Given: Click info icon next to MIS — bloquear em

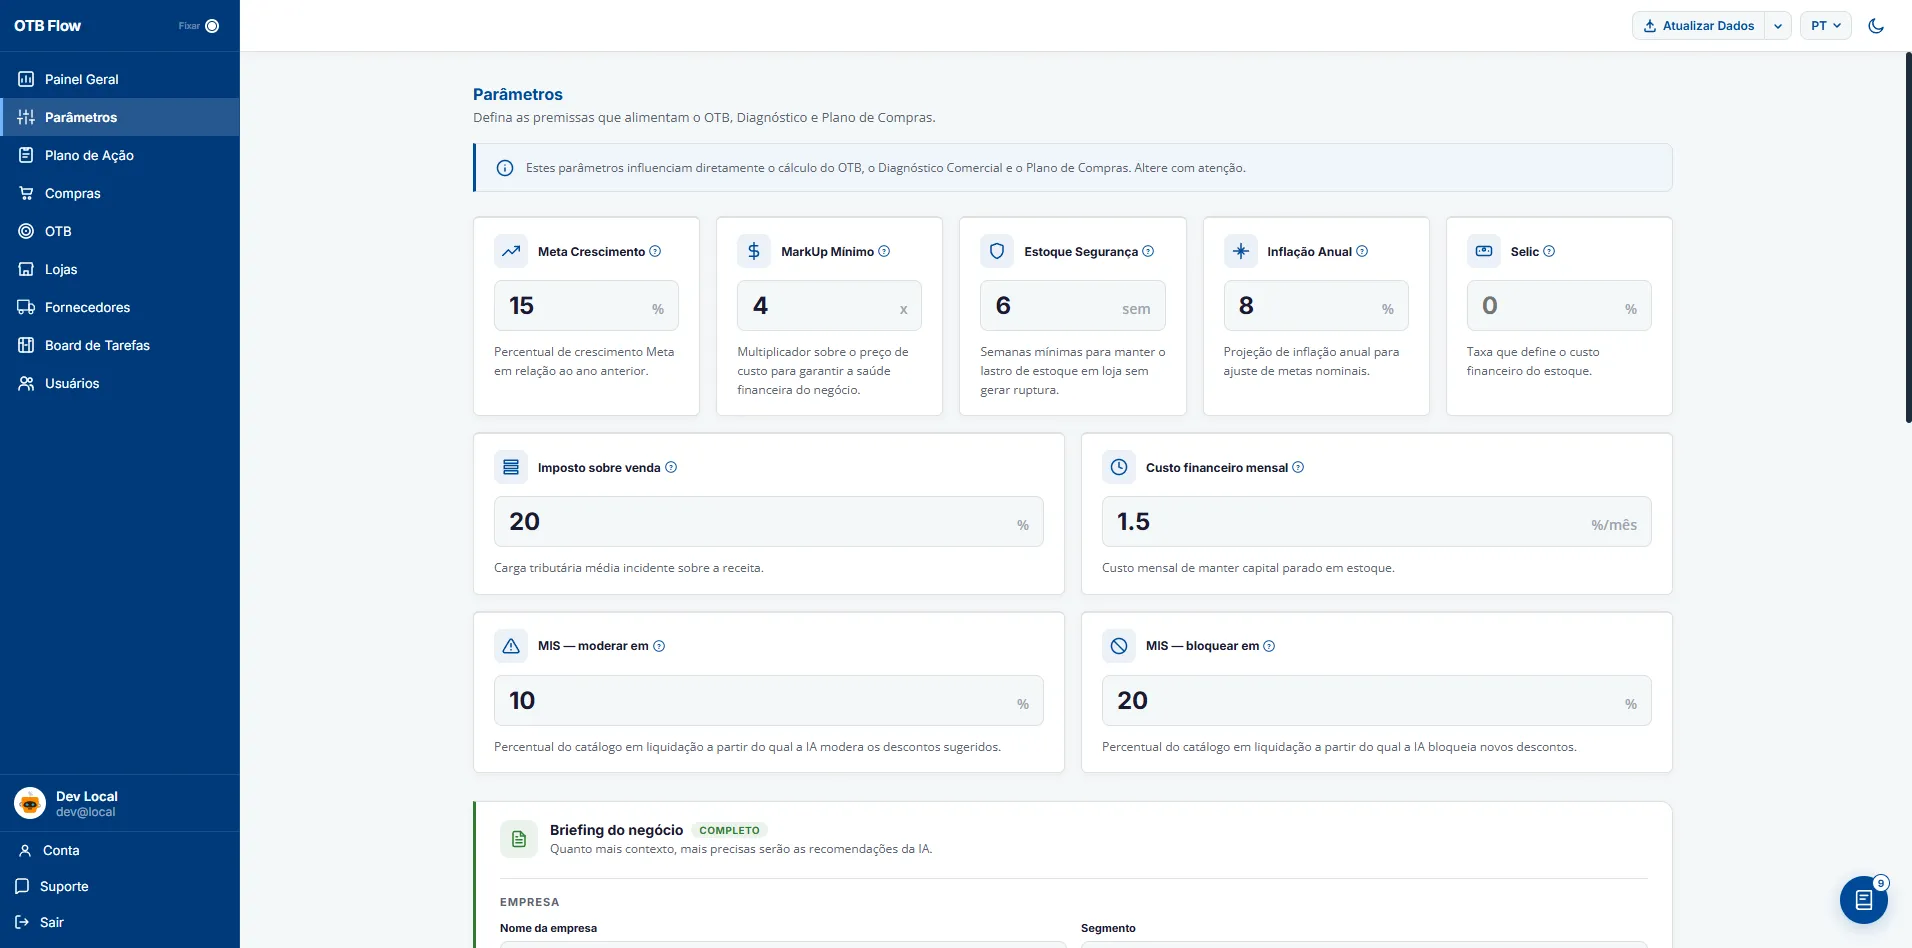Looking at the screenshot, I should tap(1269, 646).
